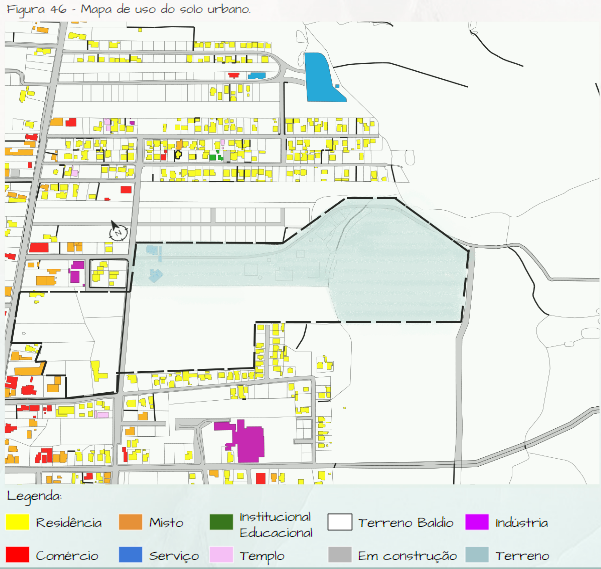
Task: Click the 'Serviço' legend label
Action: pyautogui.click(x=174, y=556)
